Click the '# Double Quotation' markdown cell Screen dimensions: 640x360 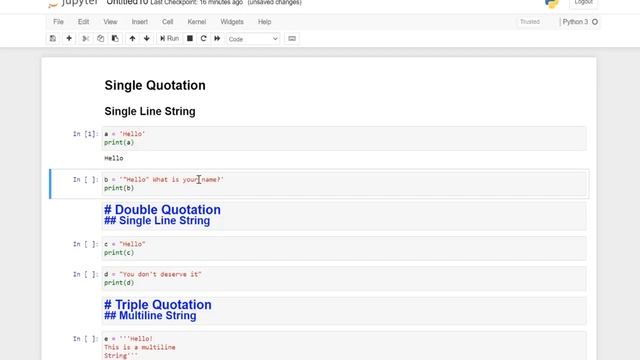[344, 216]
